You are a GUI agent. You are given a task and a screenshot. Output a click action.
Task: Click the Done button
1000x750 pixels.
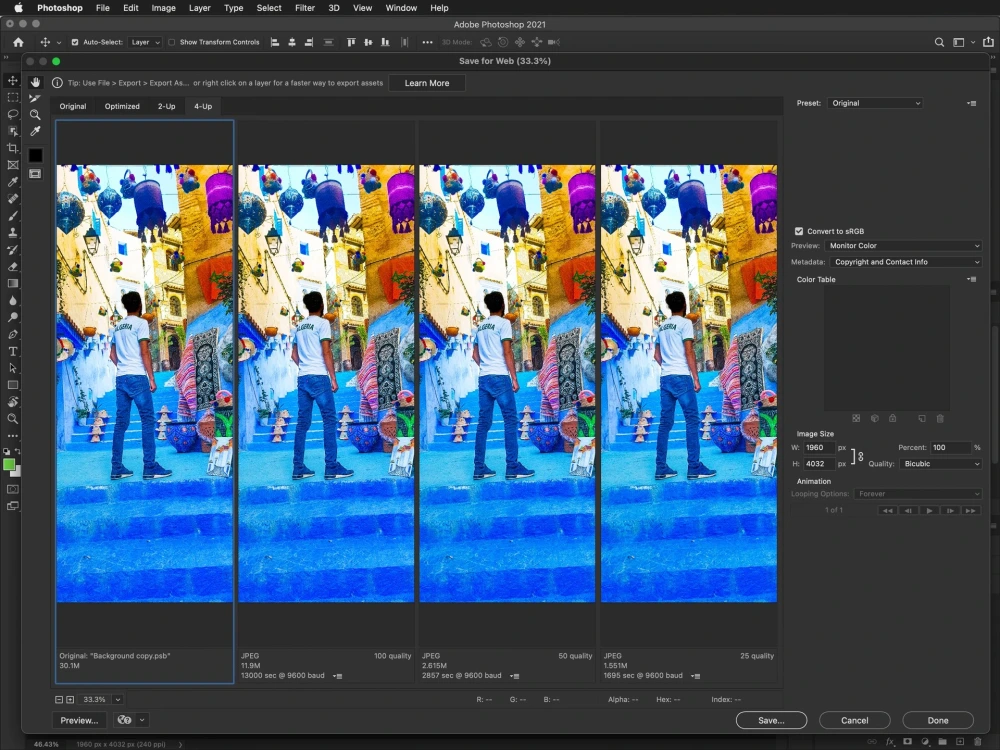(x=938, y=720)
